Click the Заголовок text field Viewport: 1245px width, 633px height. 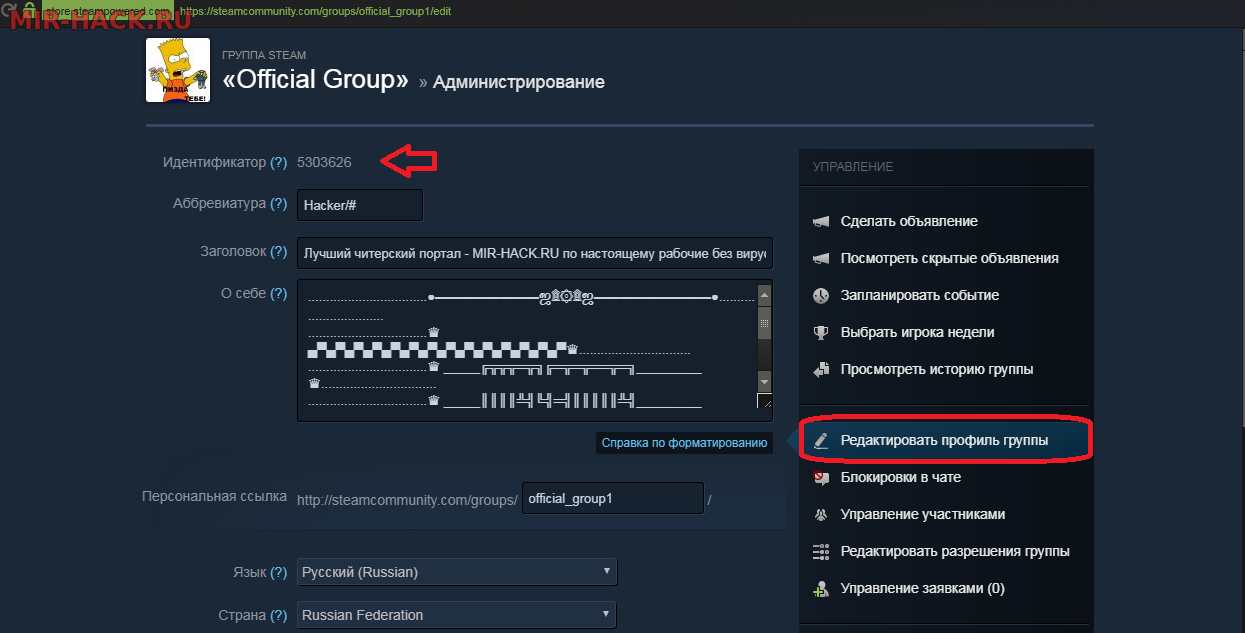click(534, 253)
